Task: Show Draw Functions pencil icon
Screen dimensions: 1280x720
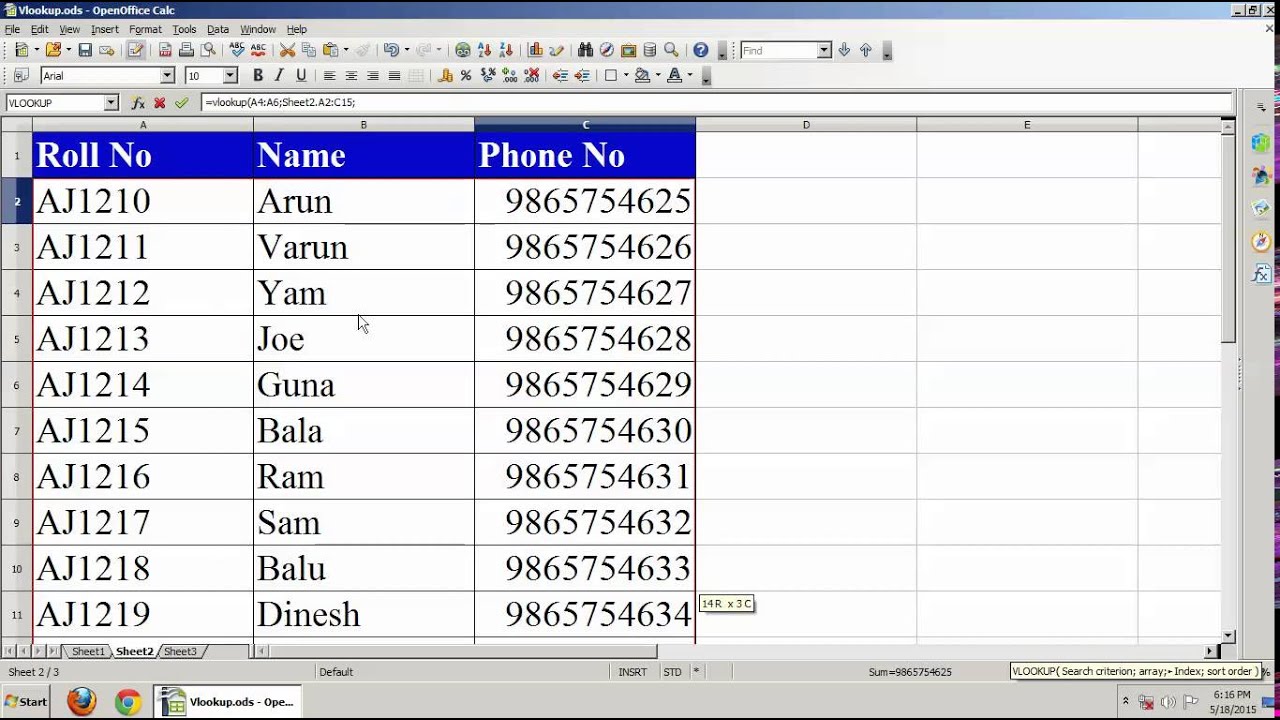Action: coord(557,50)
